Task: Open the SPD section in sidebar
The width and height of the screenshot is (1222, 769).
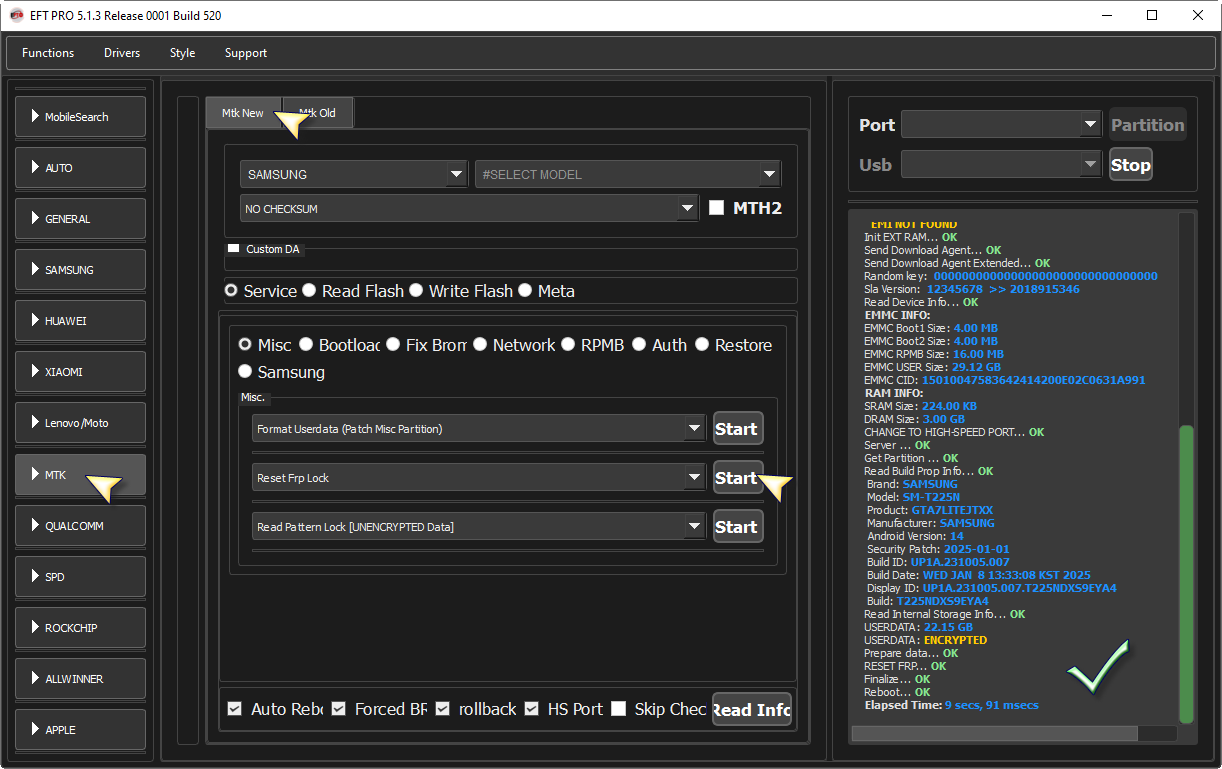Action: tap(81, 577)
